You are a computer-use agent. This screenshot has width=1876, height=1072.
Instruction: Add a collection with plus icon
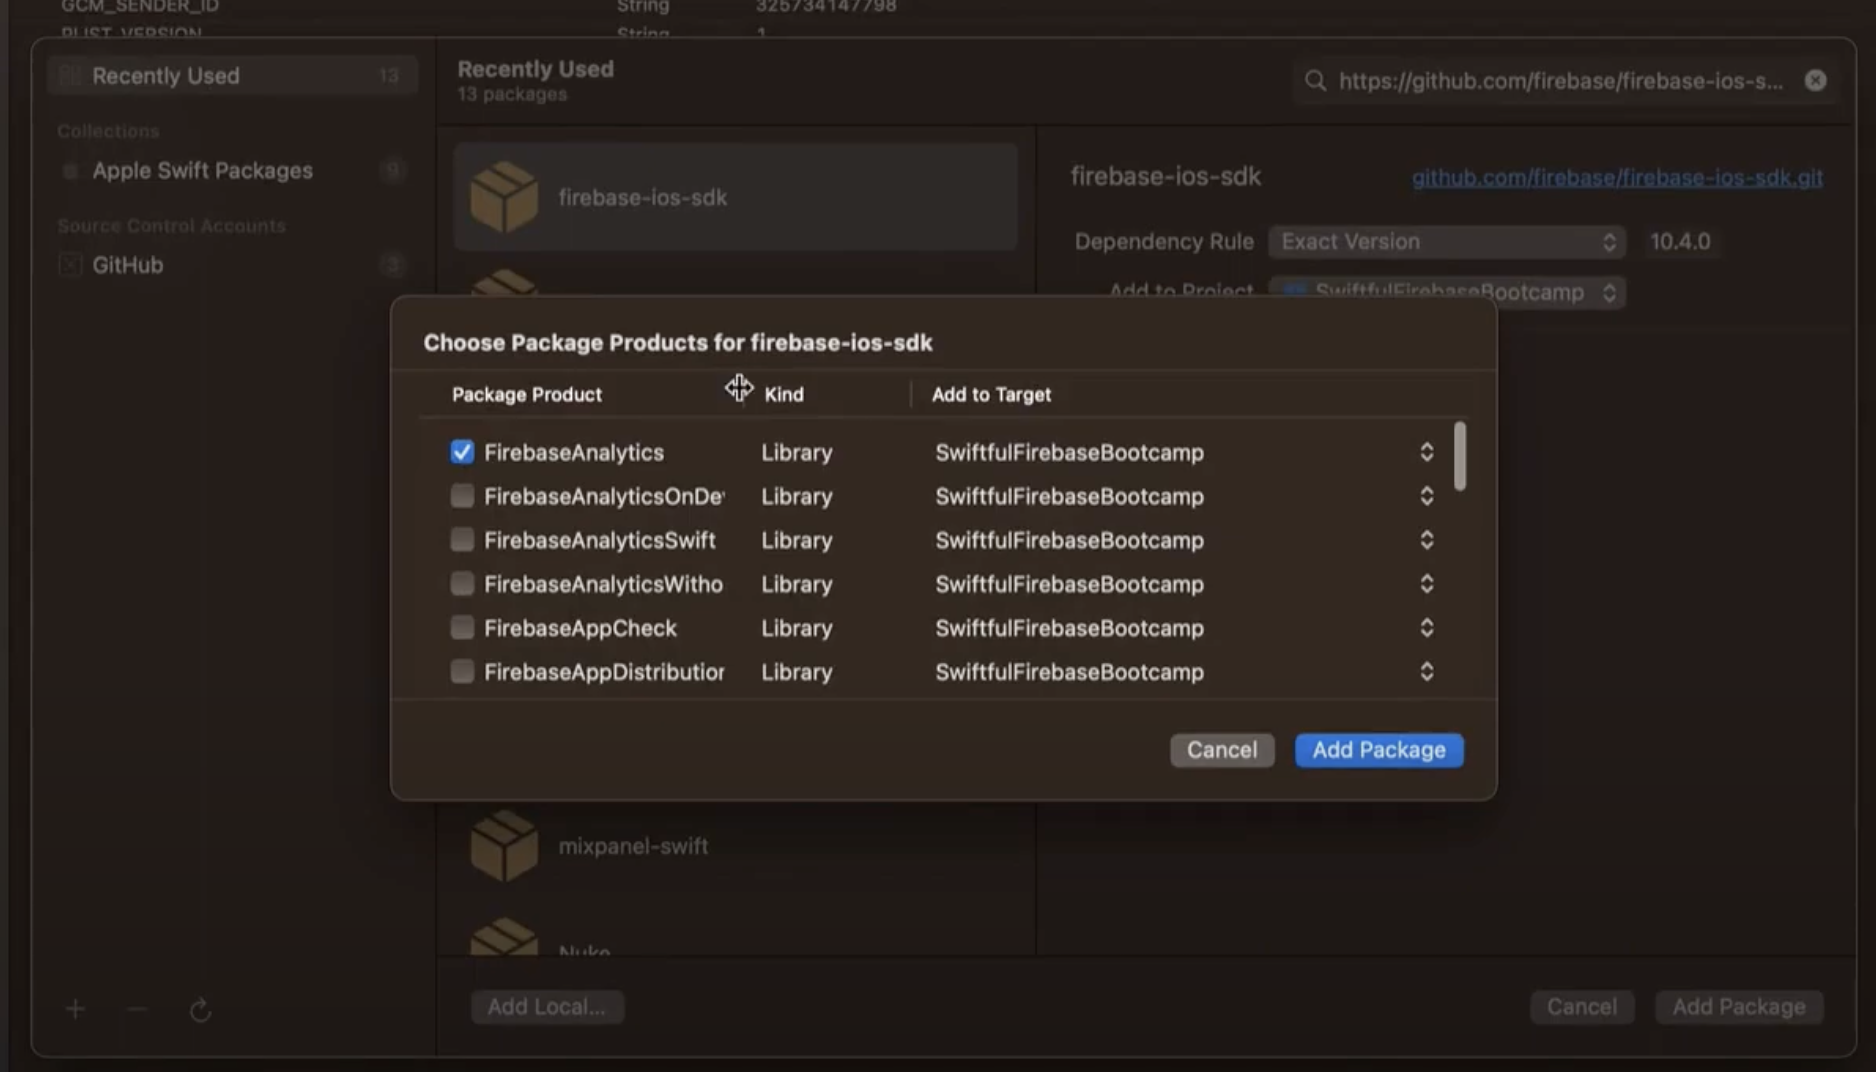(x=75, y=1009)
